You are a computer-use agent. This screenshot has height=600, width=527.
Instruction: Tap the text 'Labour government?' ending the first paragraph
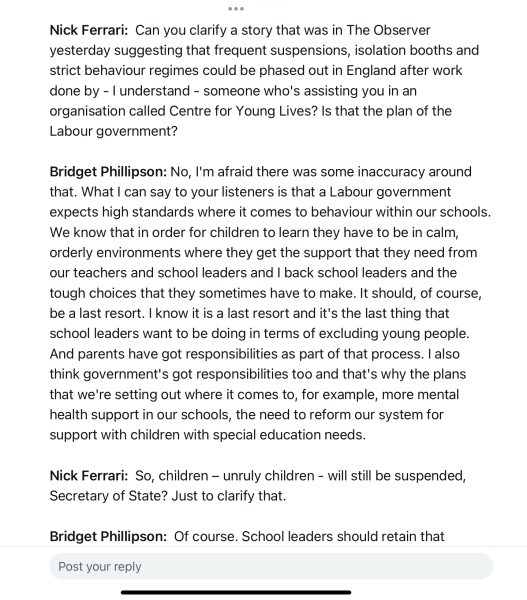point(114,131)
